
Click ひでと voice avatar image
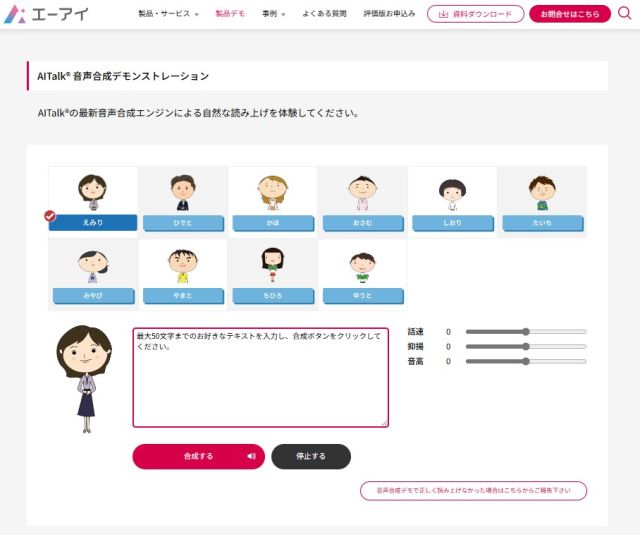[183, 192]
